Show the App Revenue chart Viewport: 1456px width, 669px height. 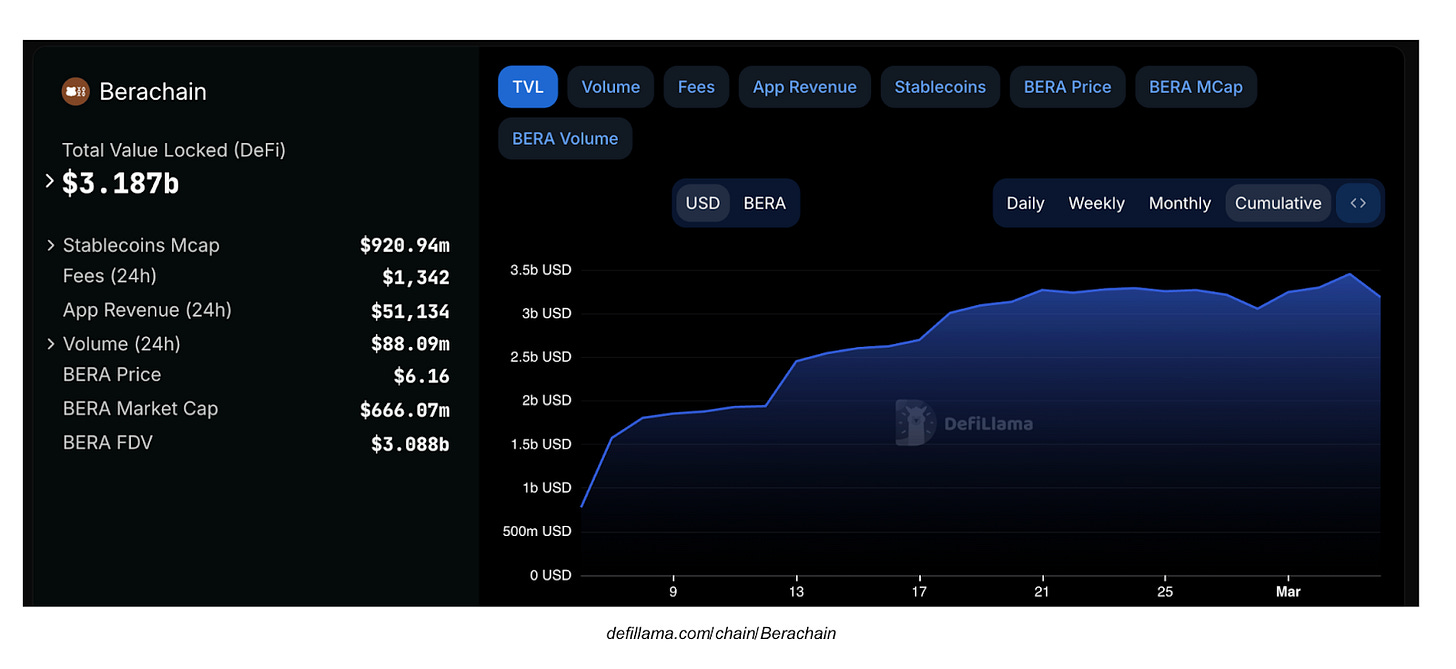click(x=804, y=87)
